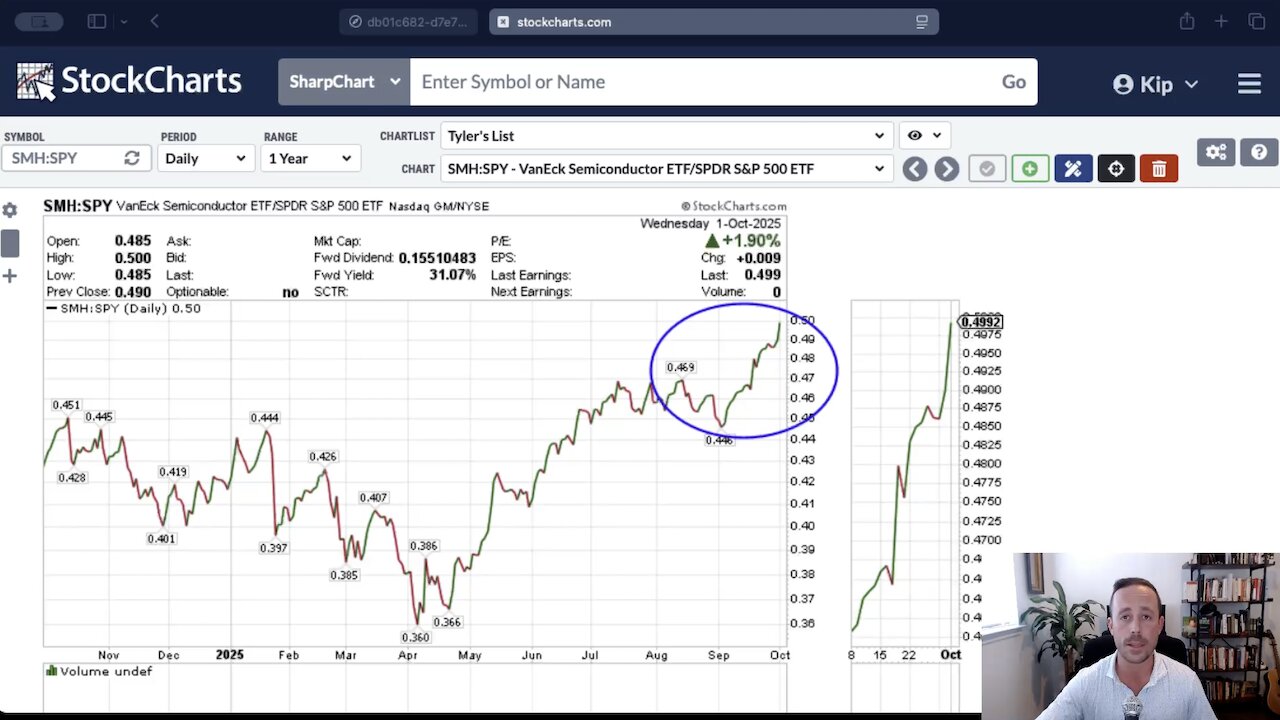Open the Daily period dropdown
This screenshot has height=720, width=1280.
tap(204, 158)
